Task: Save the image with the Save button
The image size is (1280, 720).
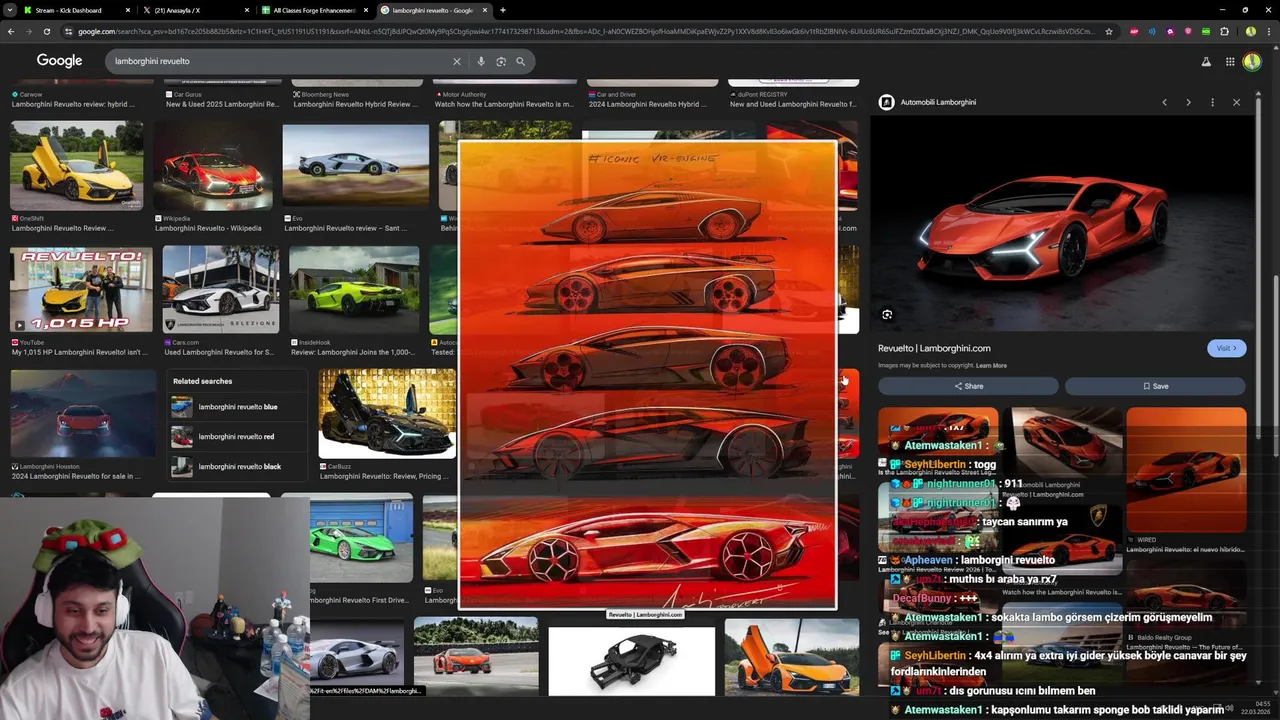Action: coord(1155,386)
